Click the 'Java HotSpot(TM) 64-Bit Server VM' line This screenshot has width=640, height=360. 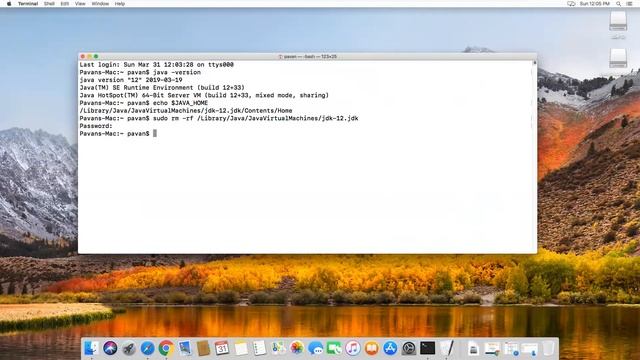204,96
